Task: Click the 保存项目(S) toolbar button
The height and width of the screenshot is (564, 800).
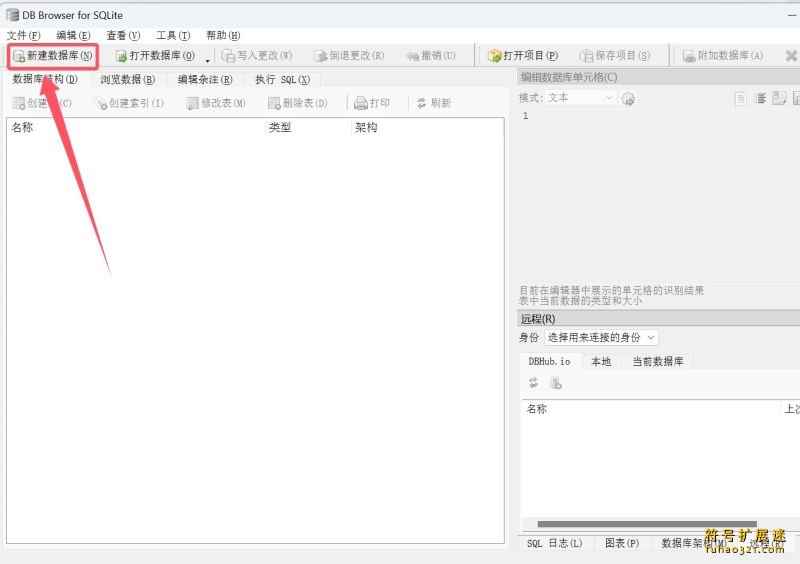Action: [615, 56]
